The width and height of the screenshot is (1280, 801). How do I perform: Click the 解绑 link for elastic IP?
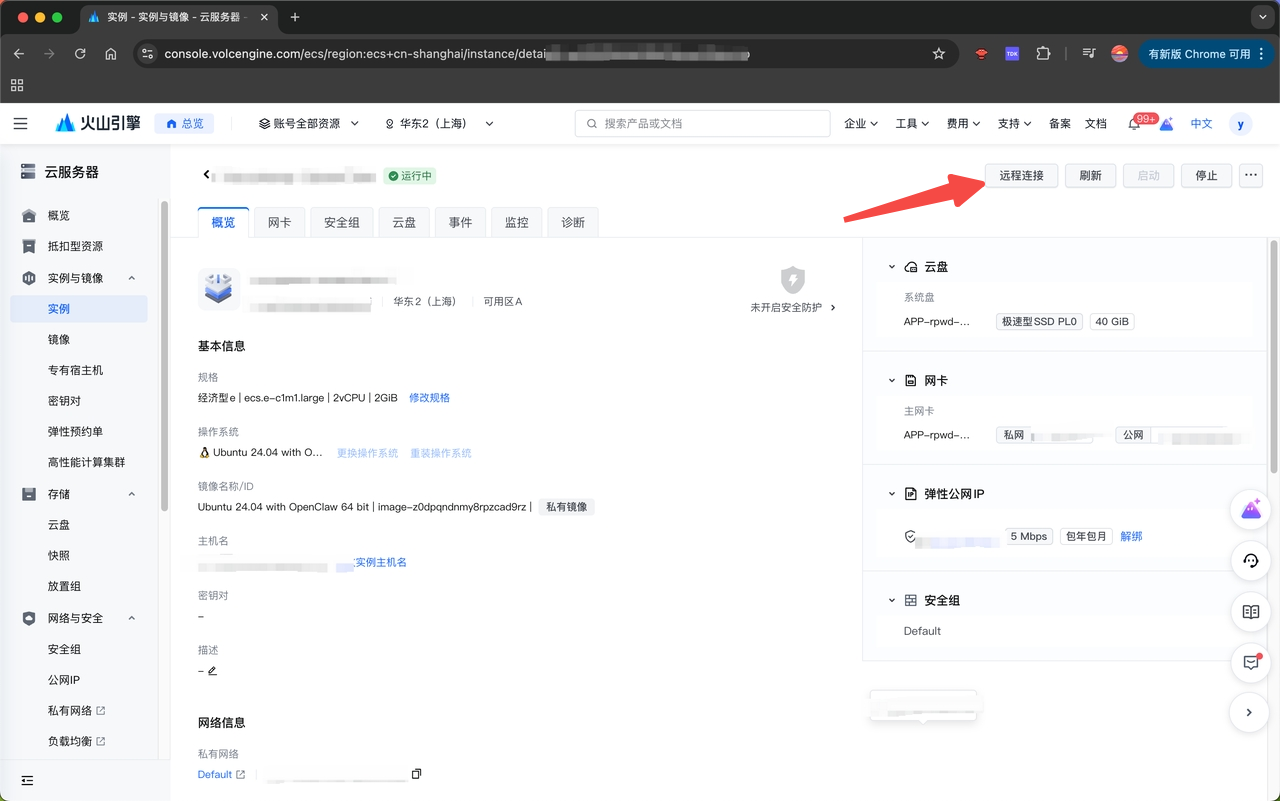click(1131, 537)
